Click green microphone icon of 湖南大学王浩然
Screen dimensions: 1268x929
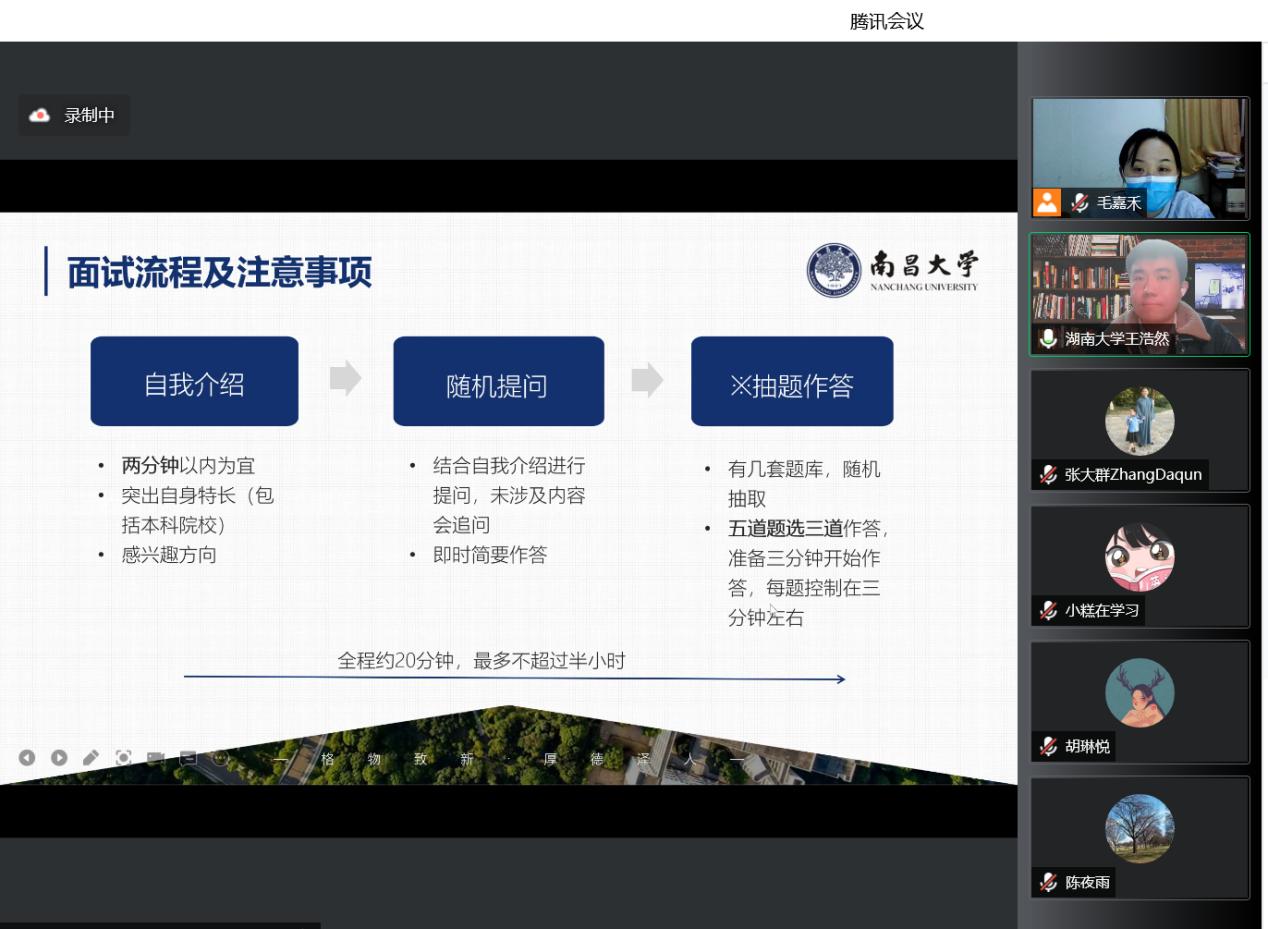coord(1047,339)
